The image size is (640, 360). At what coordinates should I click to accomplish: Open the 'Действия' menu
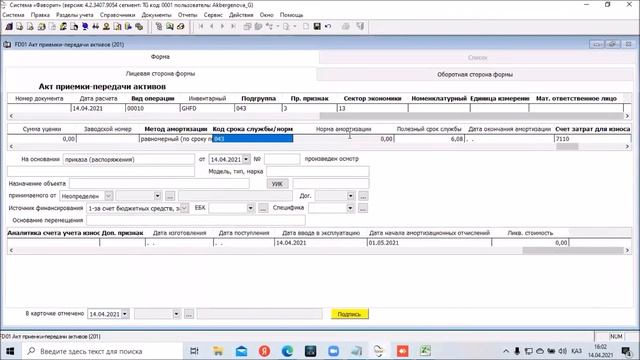(241, 15)
